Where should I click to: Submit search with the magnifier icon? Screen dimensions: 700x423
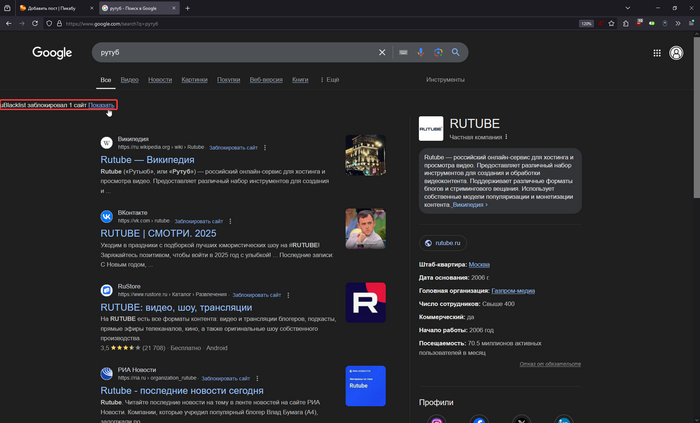pyautogui.click(x=455, y=52)
